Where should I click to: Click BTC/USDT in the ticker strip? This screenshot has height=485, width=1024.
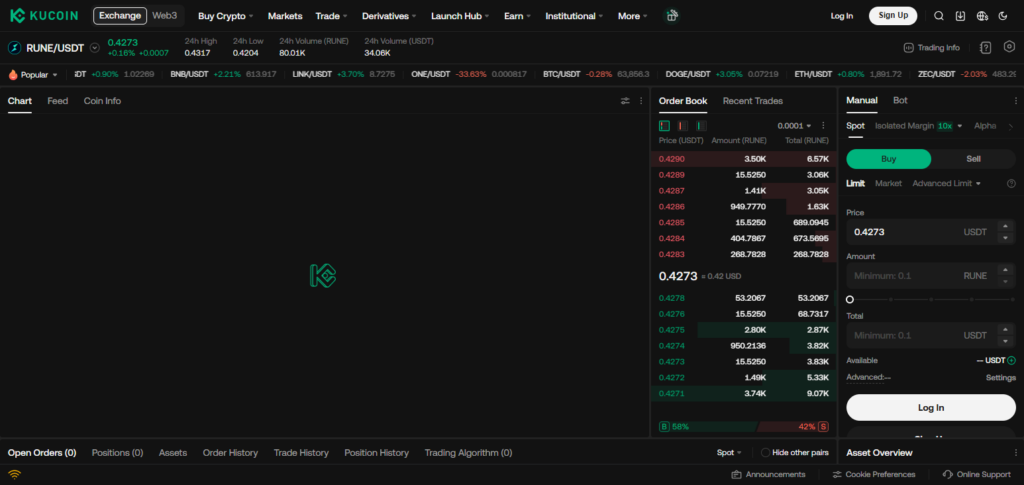(562, 74)
